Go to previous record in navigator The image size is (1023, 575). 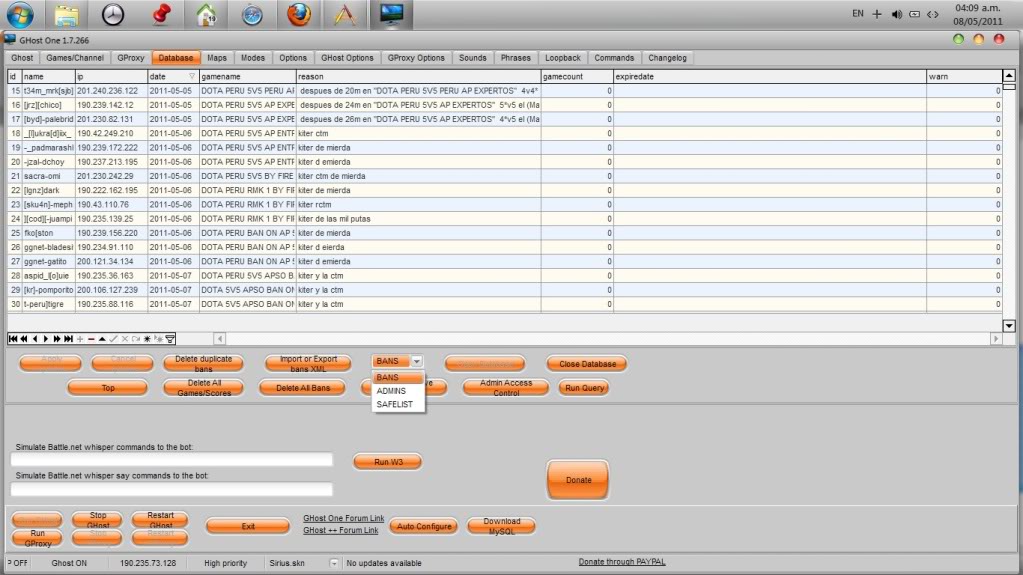tap(35, 339)
